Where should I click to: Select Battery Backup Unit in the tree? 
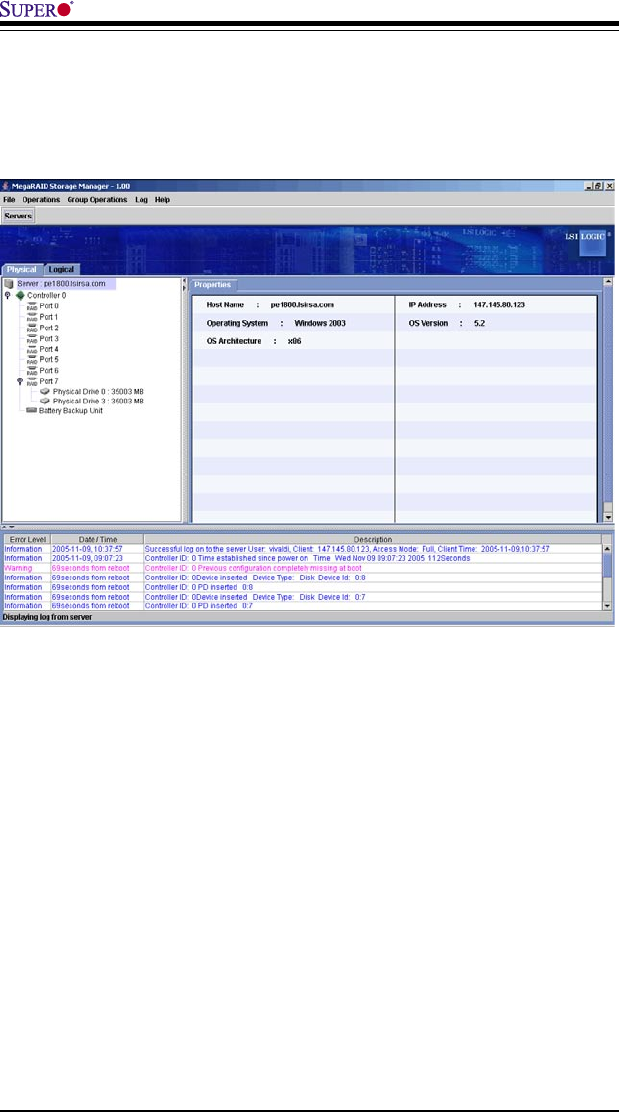point(70,411)
